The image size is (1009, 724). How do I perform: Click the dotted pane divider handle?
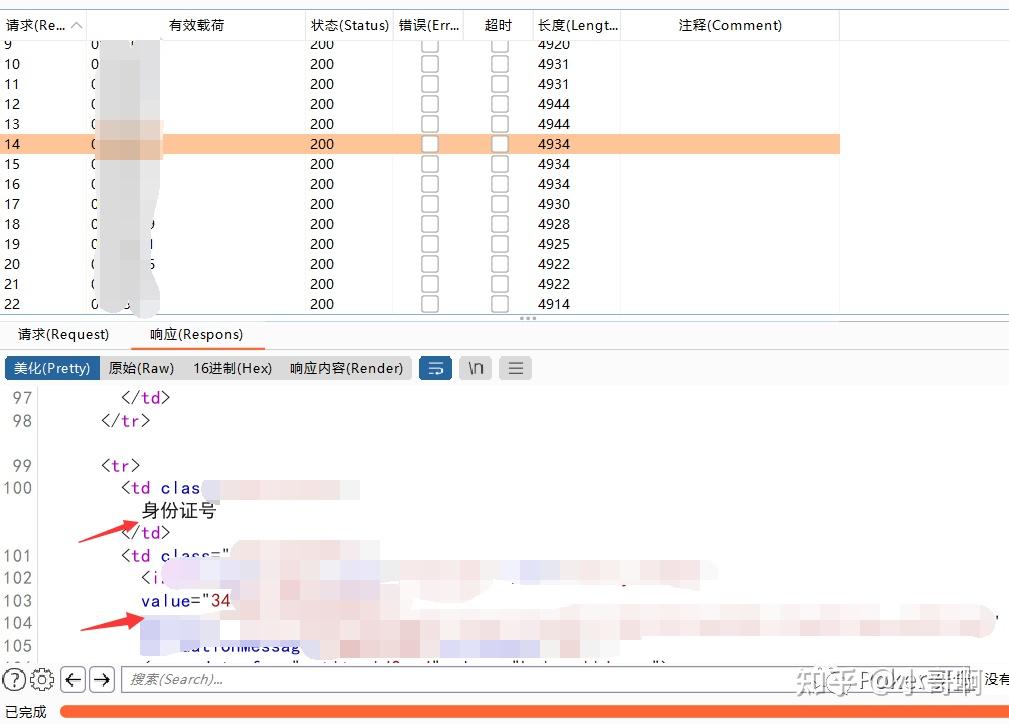point(529,318)
